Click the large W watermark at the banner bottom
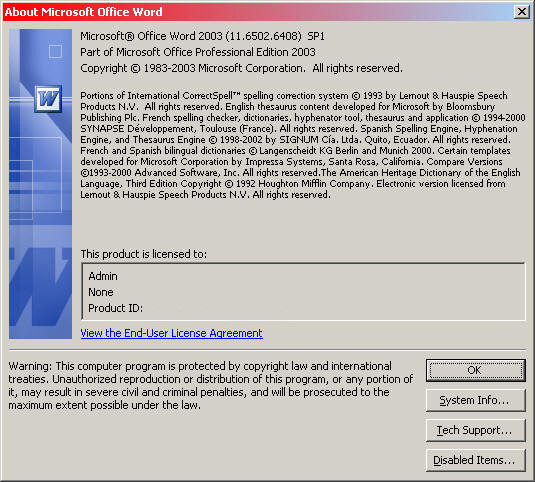 click(x=40, y=287)
